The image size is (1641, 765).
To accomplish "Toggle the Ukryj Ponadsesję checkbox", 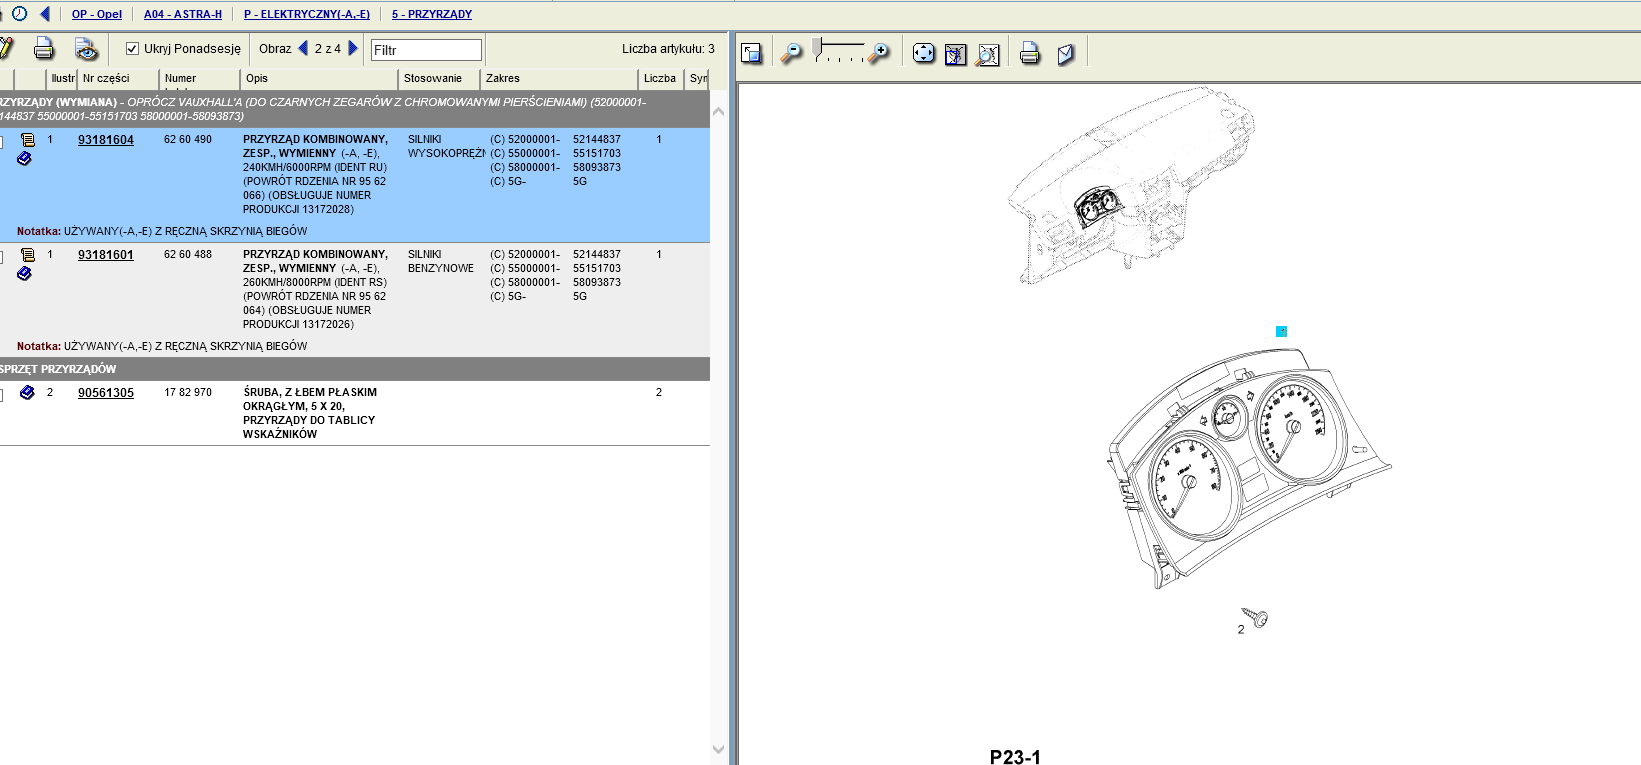I will pos(132,48).
